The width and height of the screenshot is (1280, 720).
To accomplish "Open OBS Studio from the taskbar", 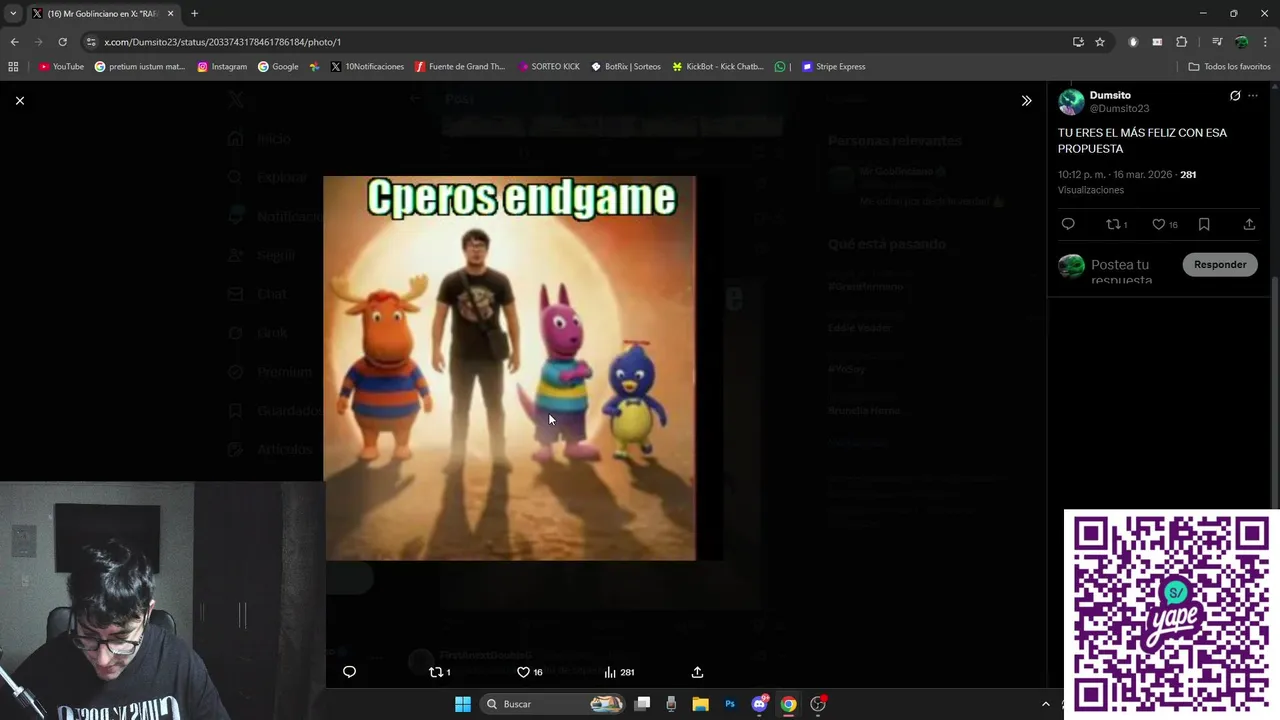I will [x=818, y=704].
